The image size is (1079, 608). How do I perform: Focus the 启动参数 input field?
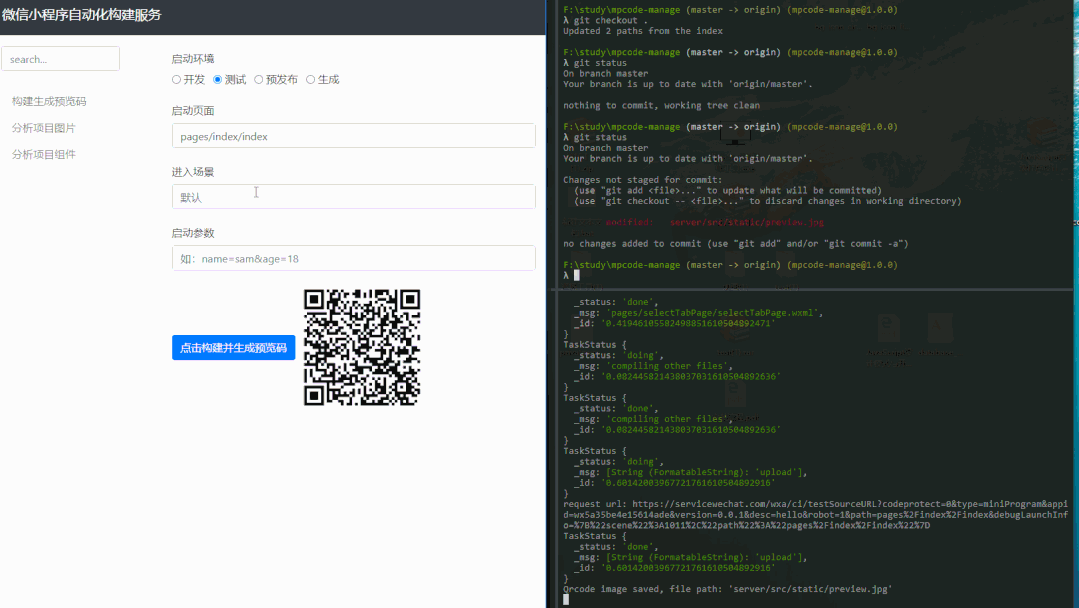pos(354,259)
